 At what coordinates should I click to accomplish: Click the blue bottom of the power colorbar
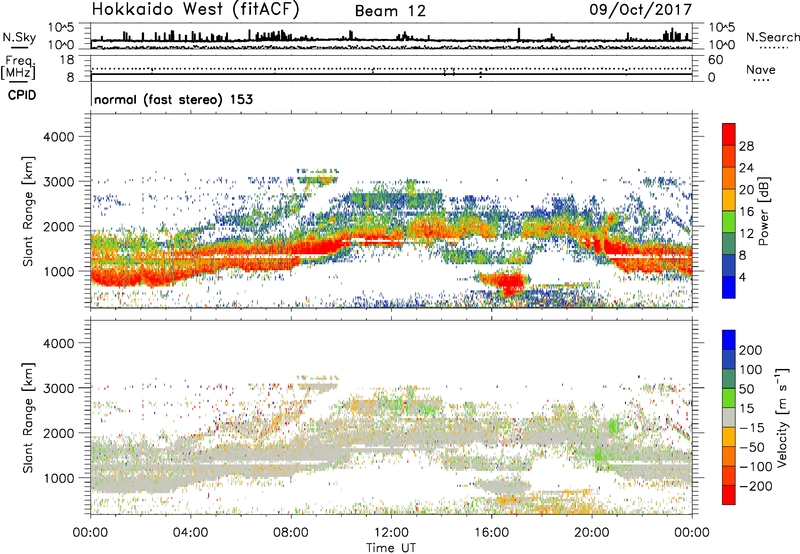pyautogui.click(x=729, y=287)
